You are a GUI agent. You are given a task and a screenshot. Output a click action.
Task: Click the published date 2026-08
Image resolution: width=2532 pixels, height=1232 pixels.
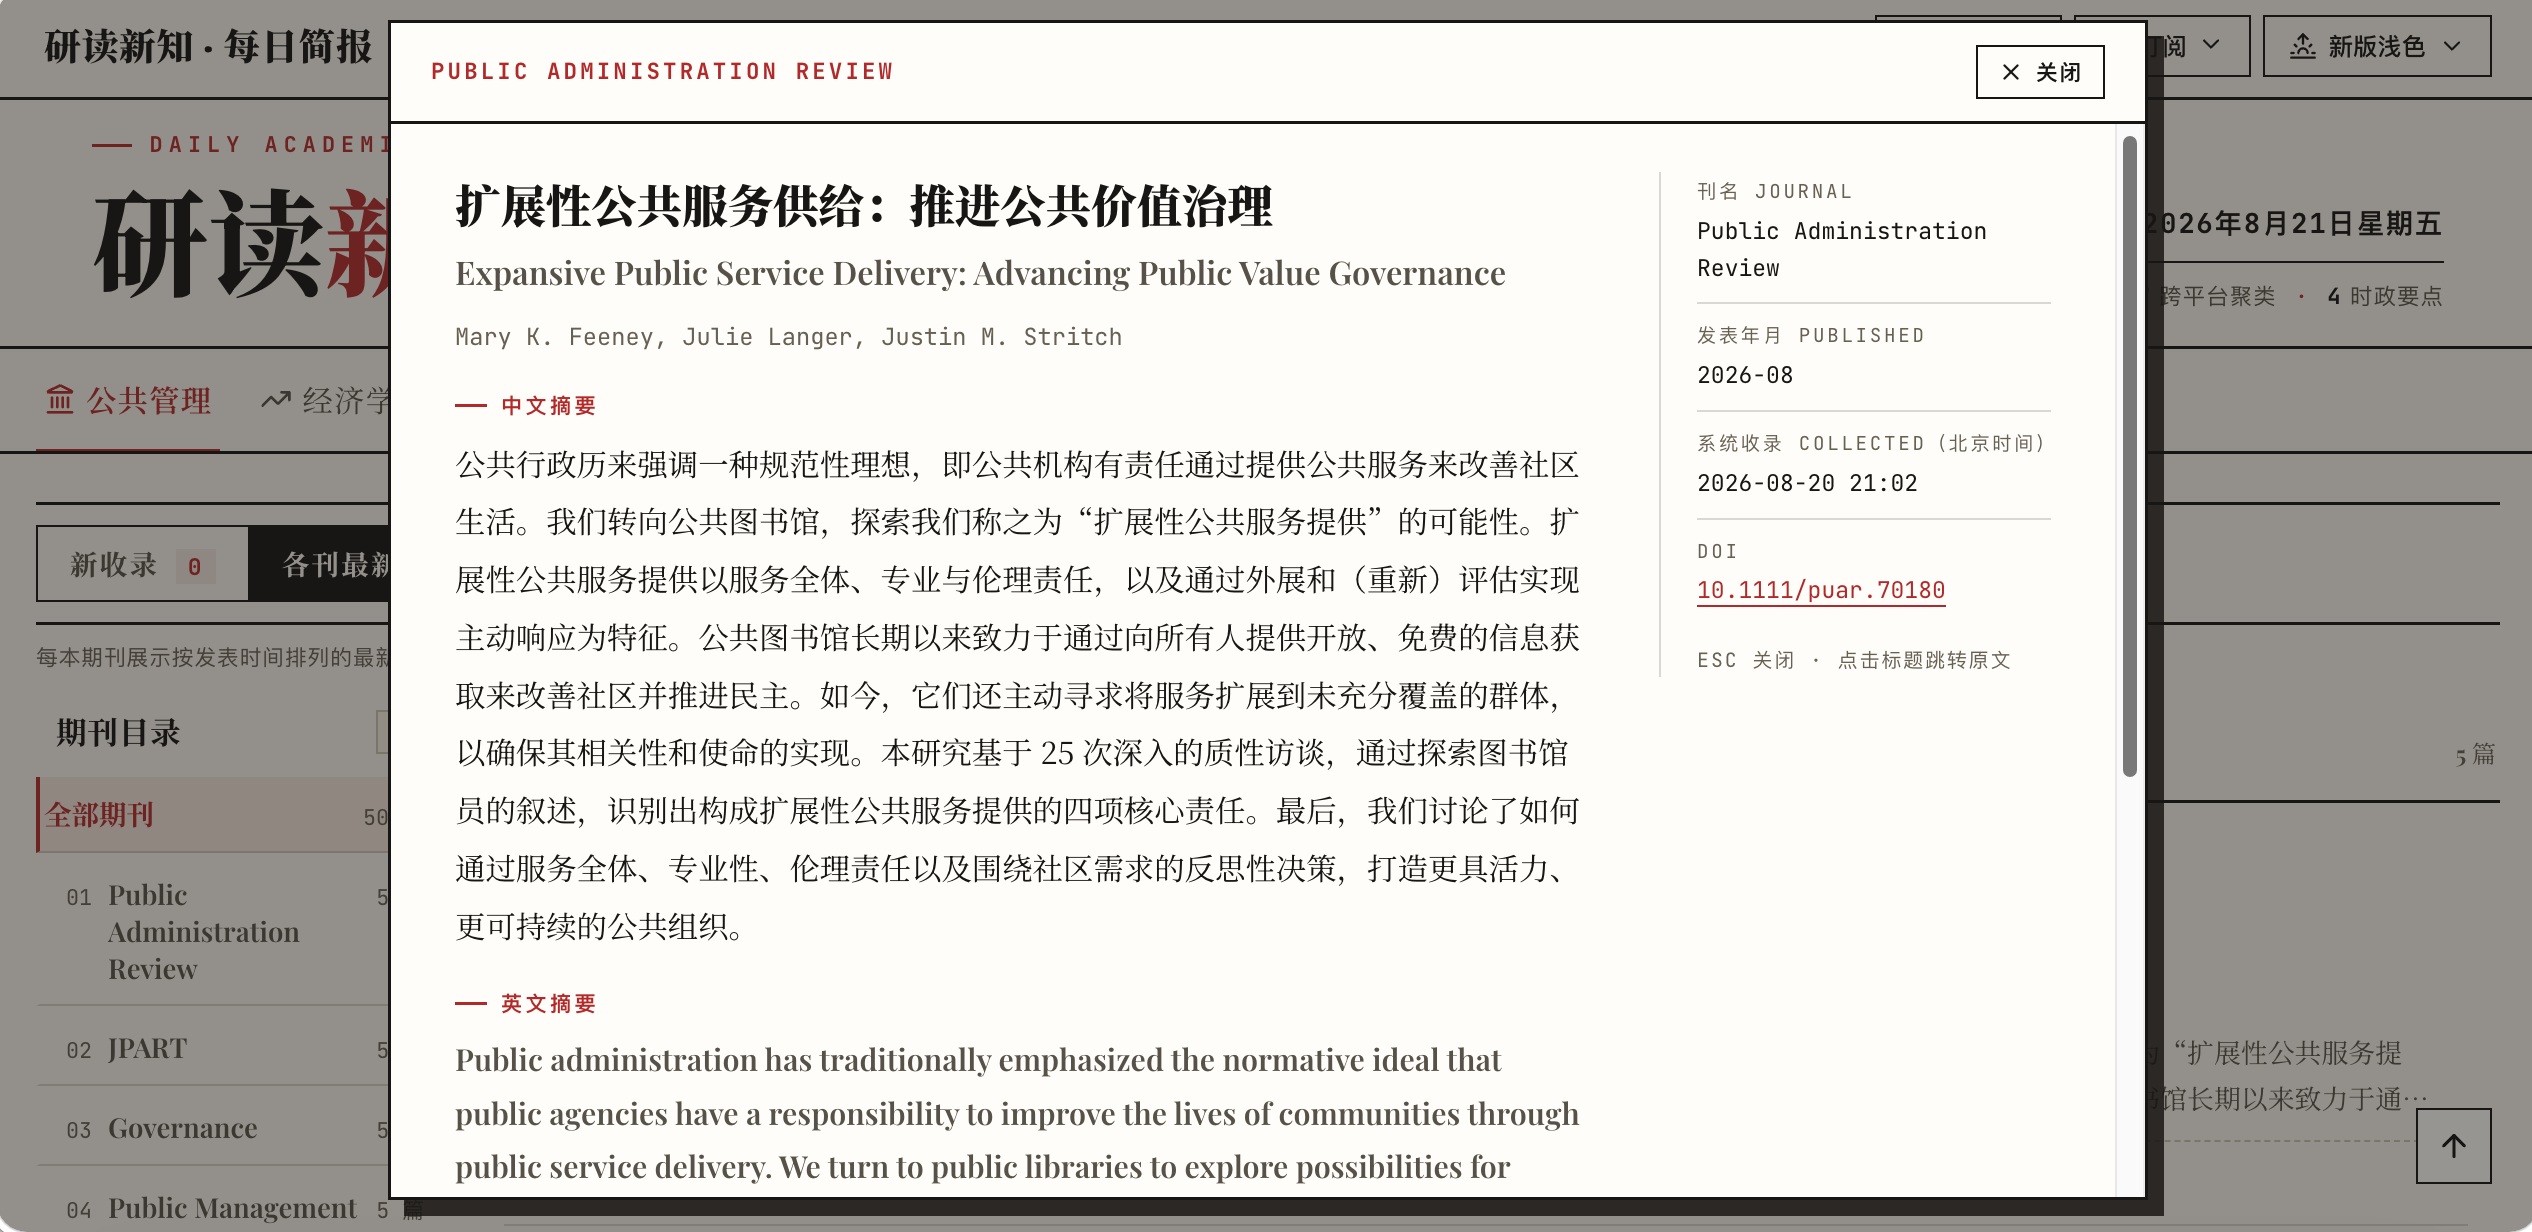tap(1745, 375)
